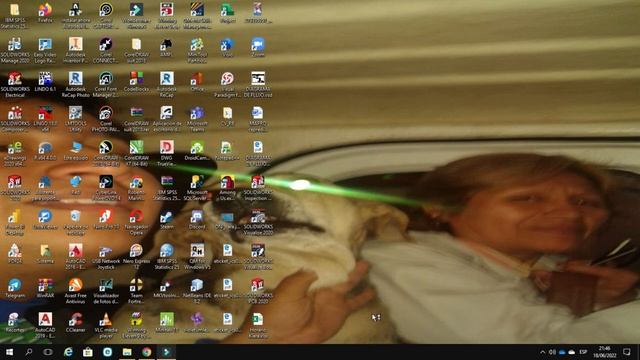Select the SOLIDWORKS Inspection shortcut
Screen dimensions: 640x360
pyautogui.click(x=258, y=187)
